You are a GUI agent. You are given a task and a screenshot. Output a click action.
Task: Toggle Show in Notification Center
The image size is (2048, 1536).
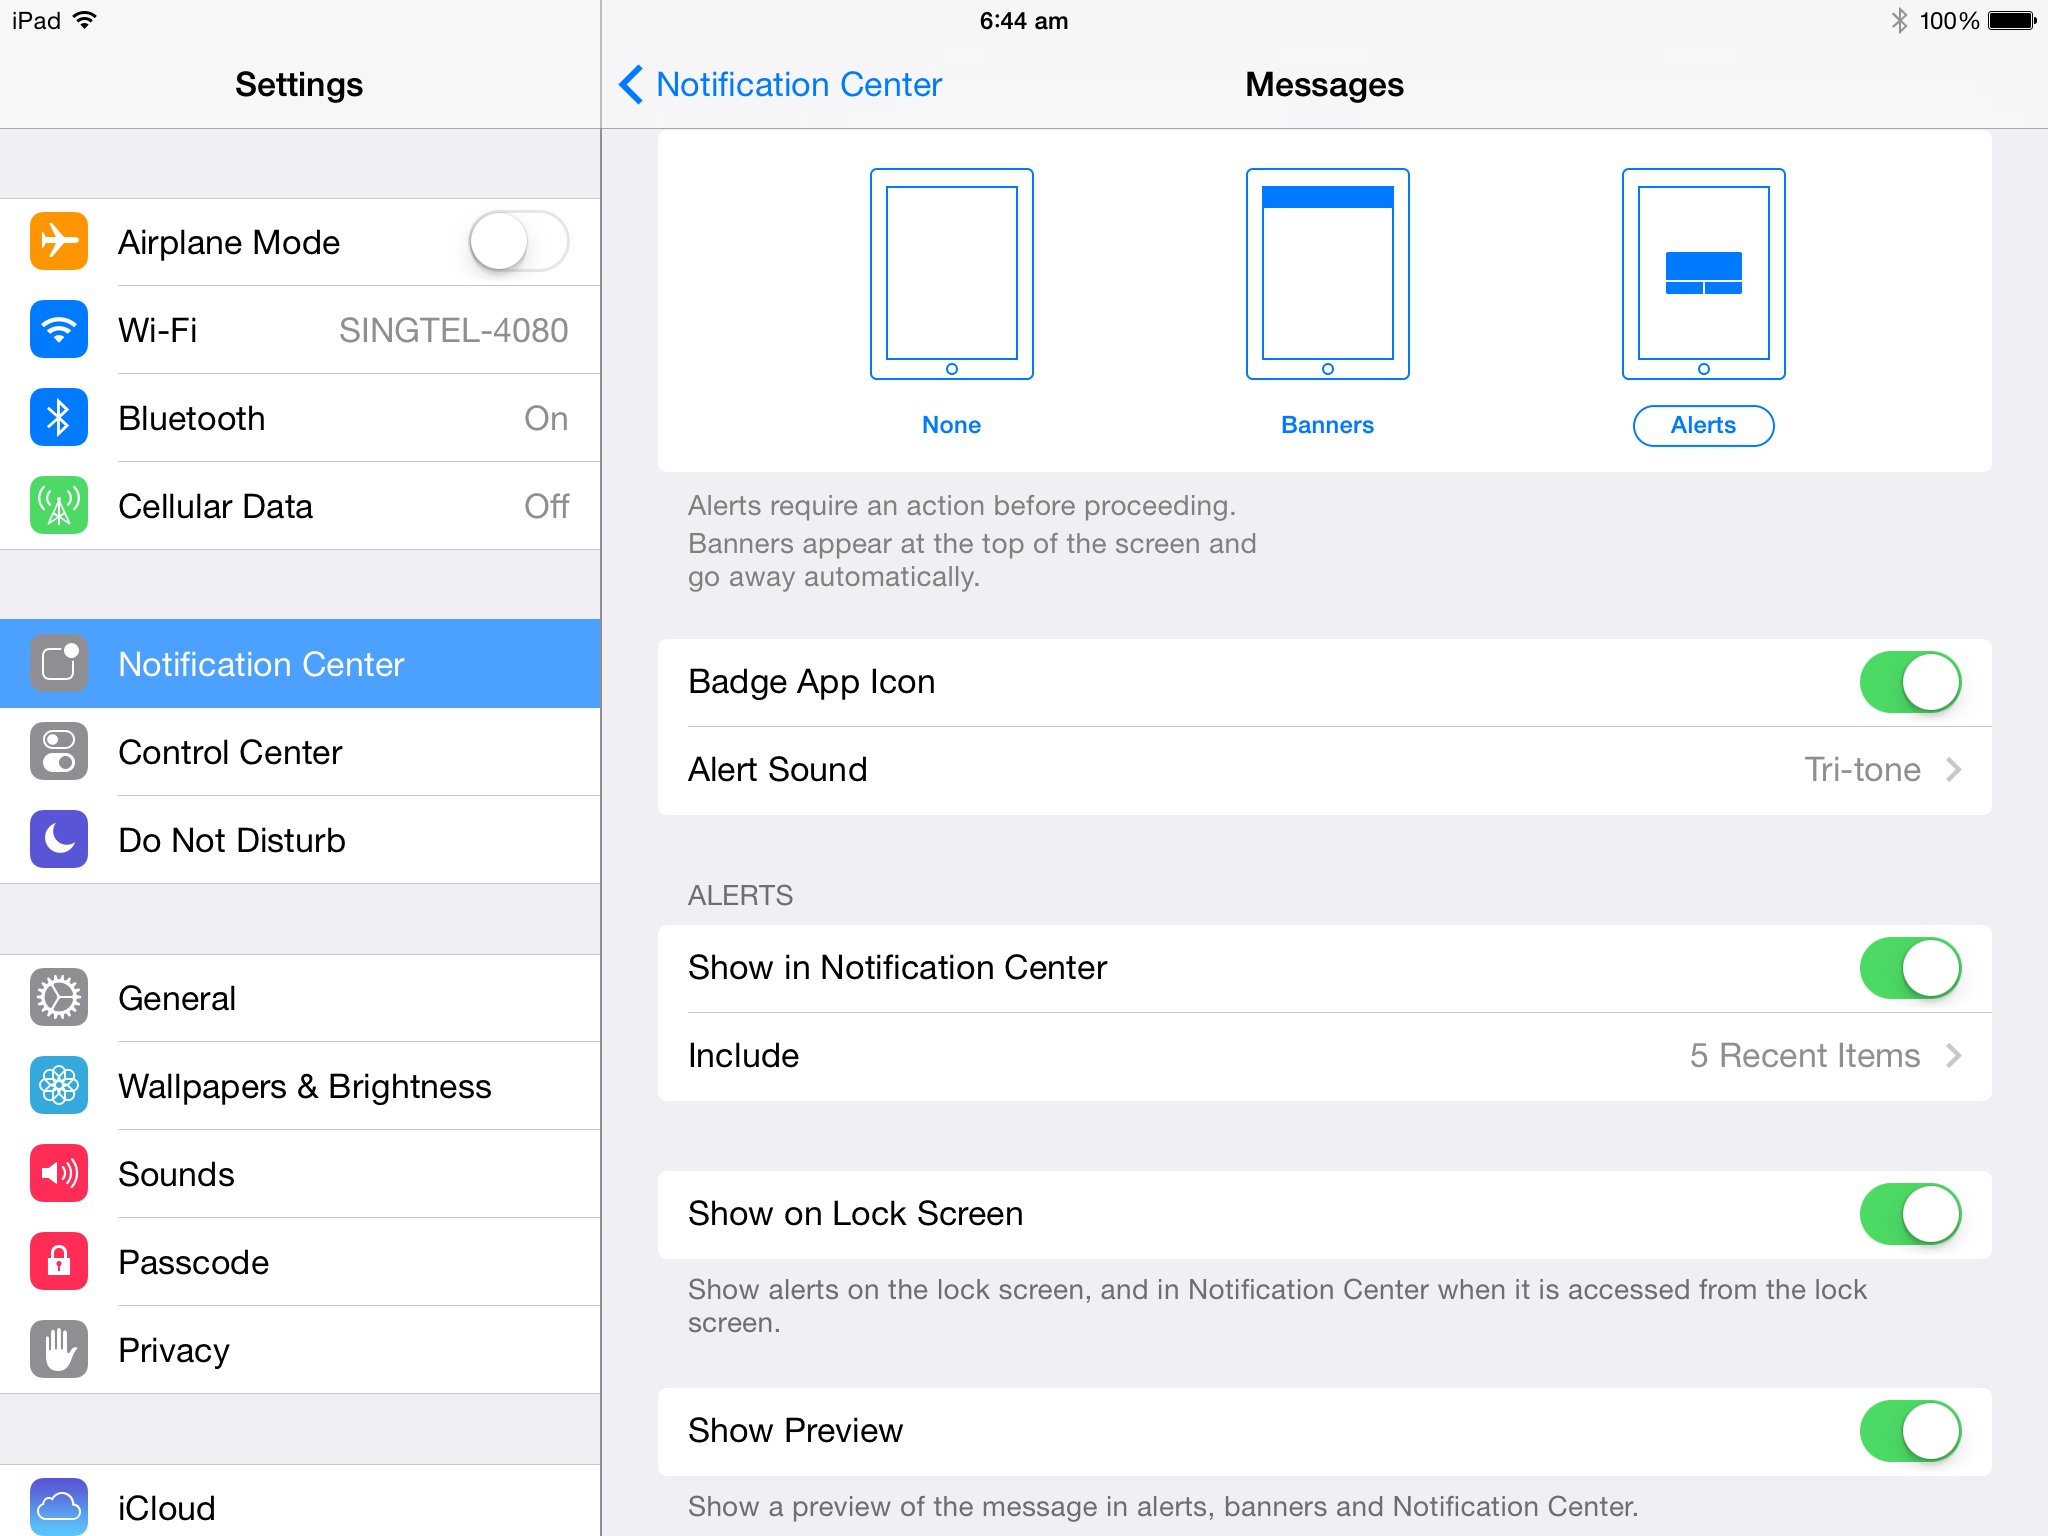pyautogui.click(x=1911, y=968)
